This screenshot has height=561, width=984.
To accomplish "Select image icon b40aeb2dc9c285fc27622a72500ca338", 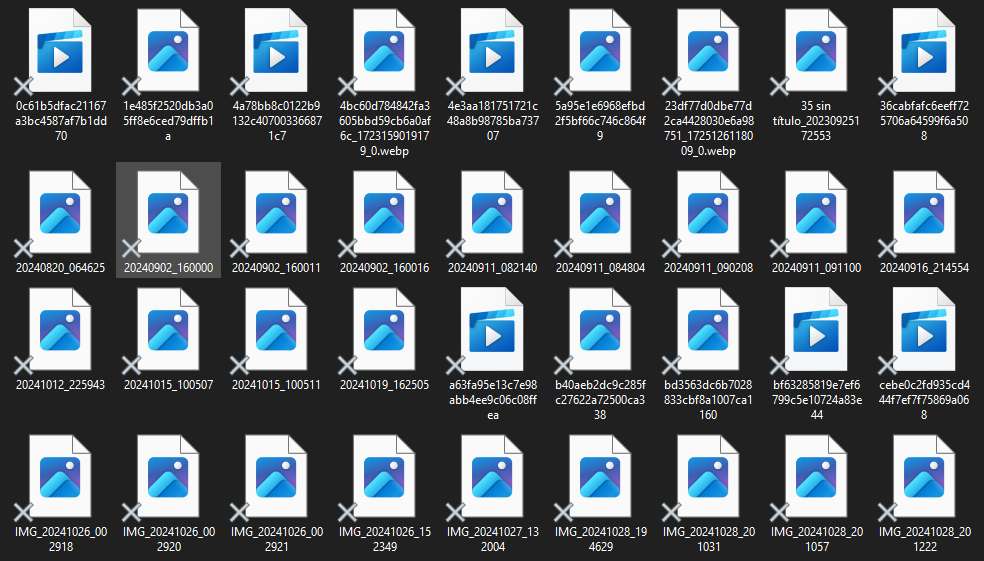I will (600, 329).
